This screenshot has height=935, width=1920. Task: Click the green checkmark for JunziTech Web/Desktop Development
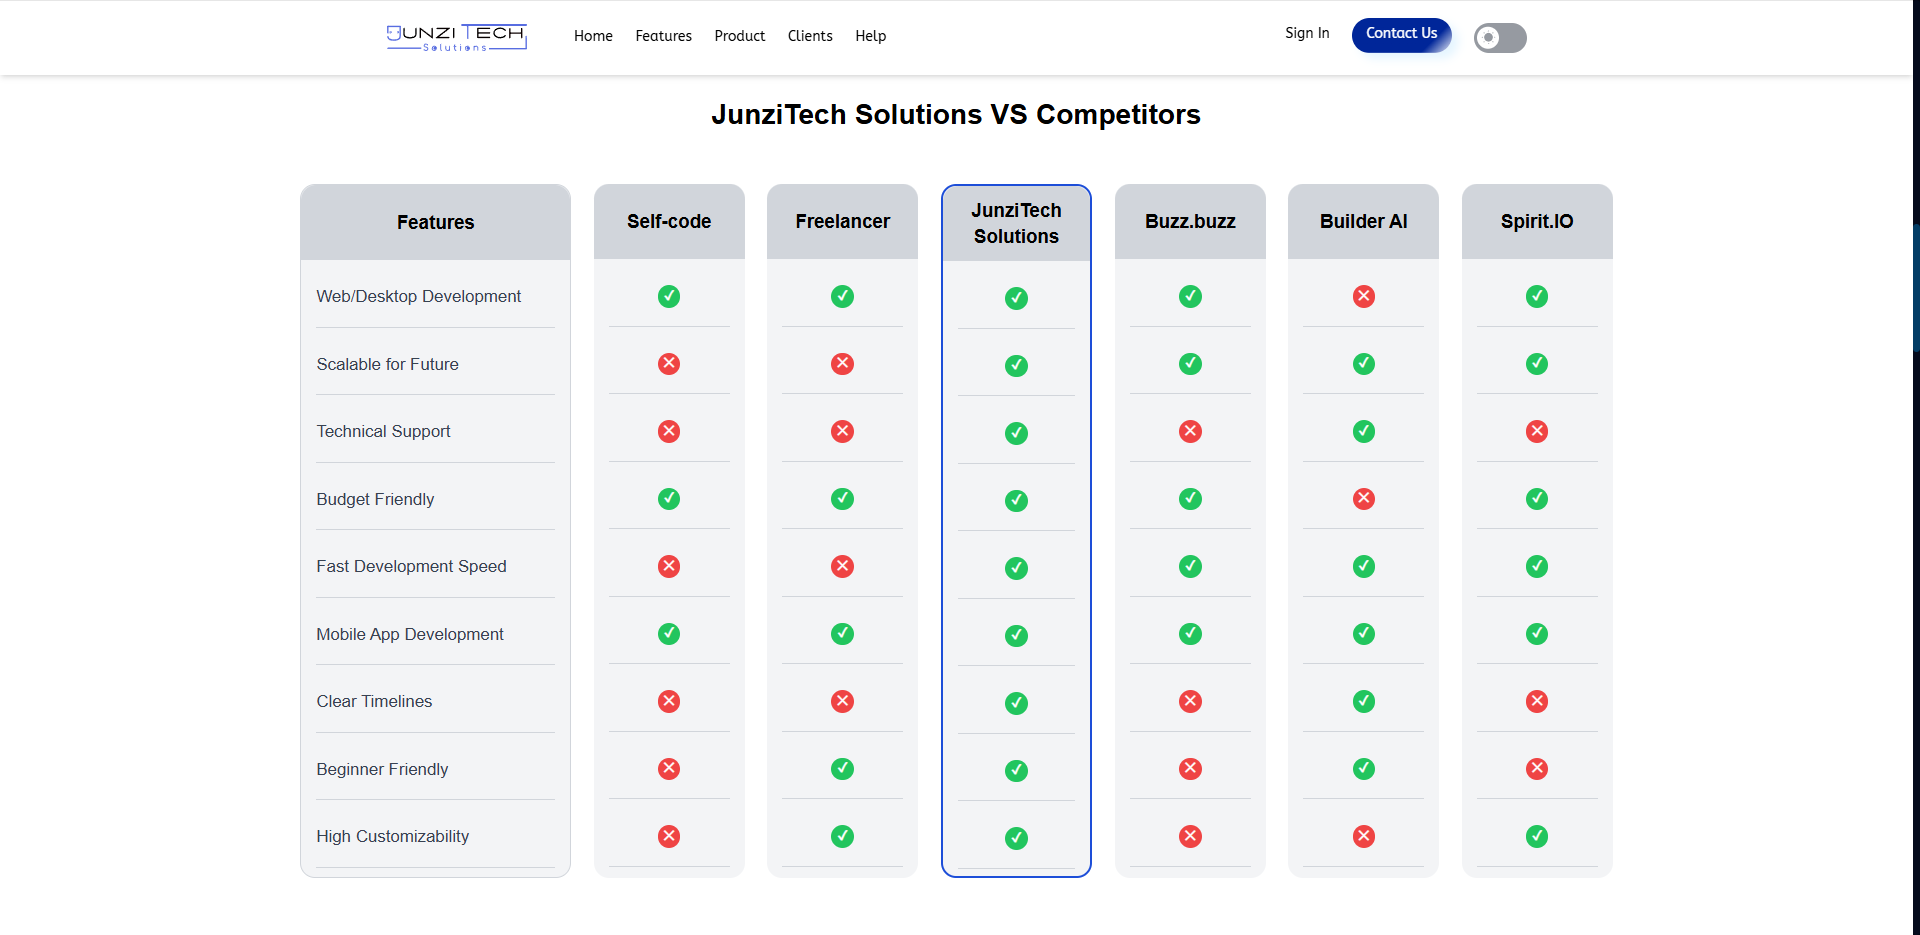[x=1015, y=298]
